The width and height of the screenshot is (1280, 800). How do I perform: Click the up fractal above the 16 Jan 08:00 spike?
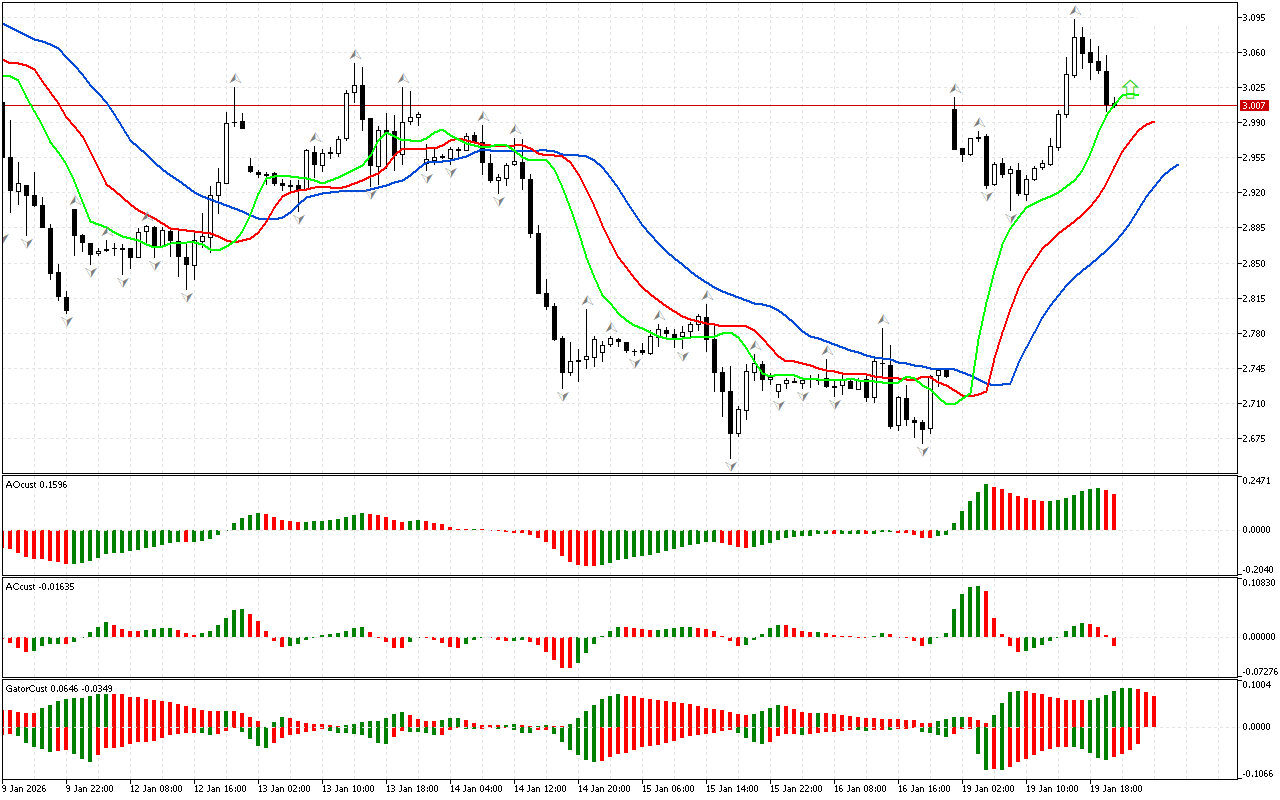pyautogui.click(x=883, y=319)
